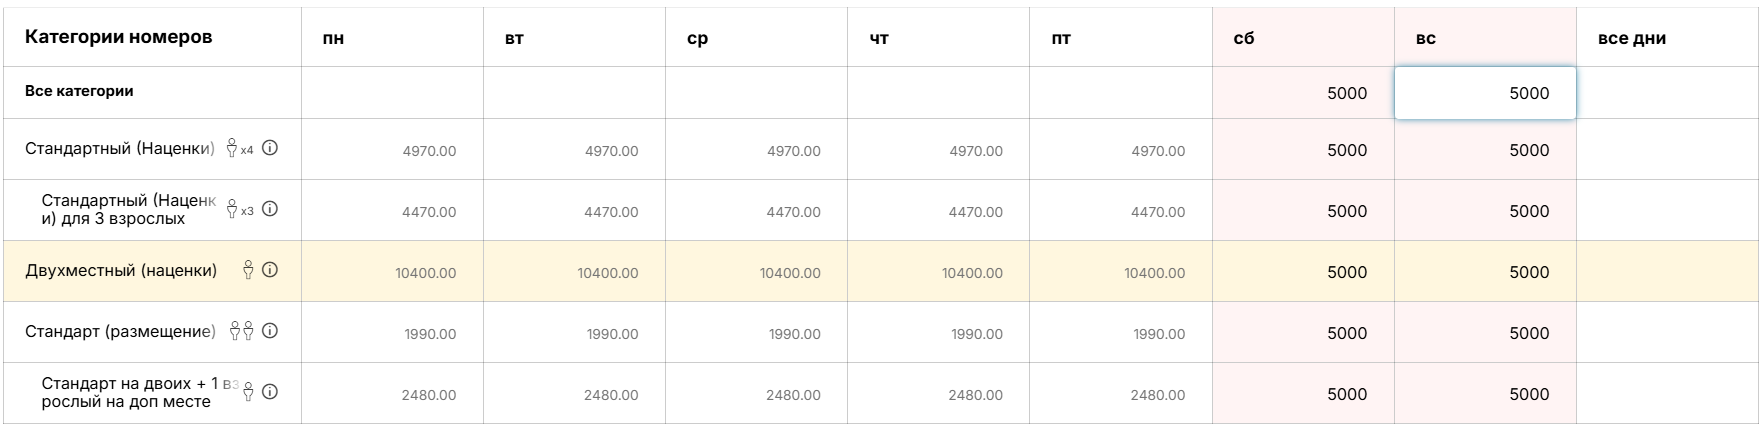Click info icon for Стандартный для 3 взрослых
Image resolution: width=1759 pixels, height=427 pixels.
[270, 209]
